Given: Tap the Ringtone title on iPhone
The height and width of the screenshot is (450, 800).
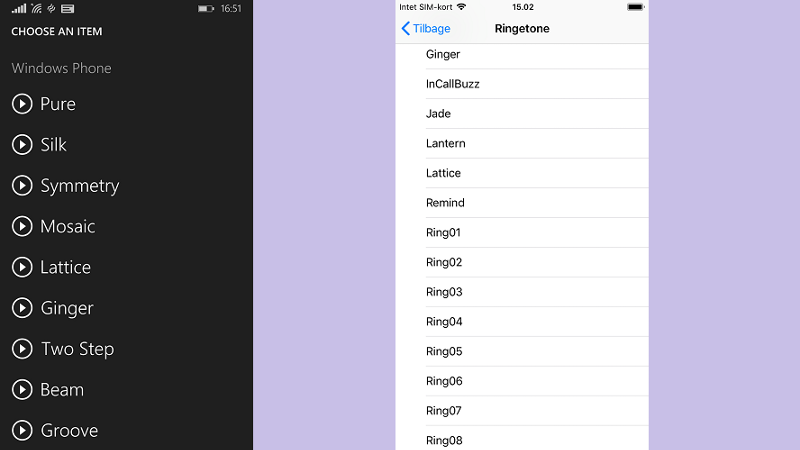Looking at the screenshot, I should click(522, 29).
